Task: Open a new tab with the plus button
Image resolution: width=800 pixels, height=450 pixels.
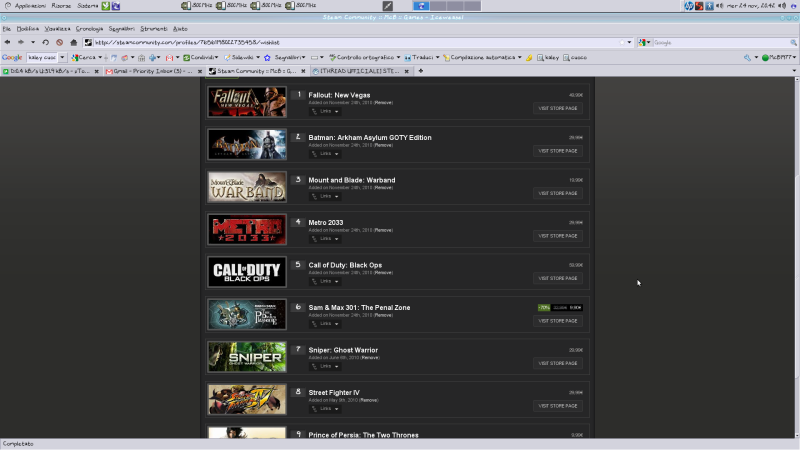Action: click(x=420, y=71)
